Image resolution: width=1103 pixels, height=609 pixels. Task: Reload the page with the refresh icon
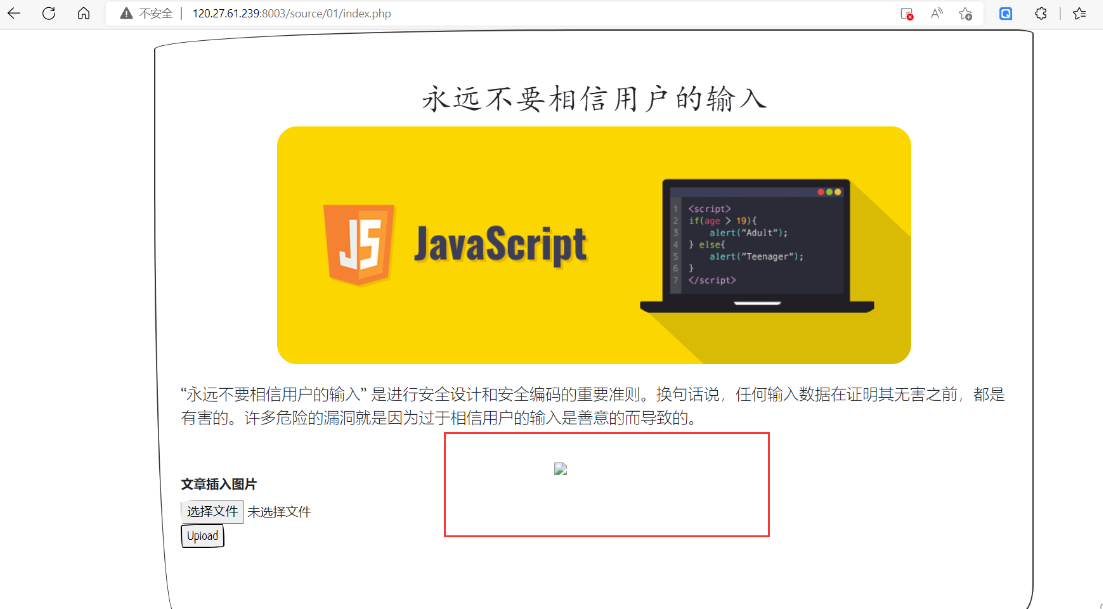click(49, 13)
